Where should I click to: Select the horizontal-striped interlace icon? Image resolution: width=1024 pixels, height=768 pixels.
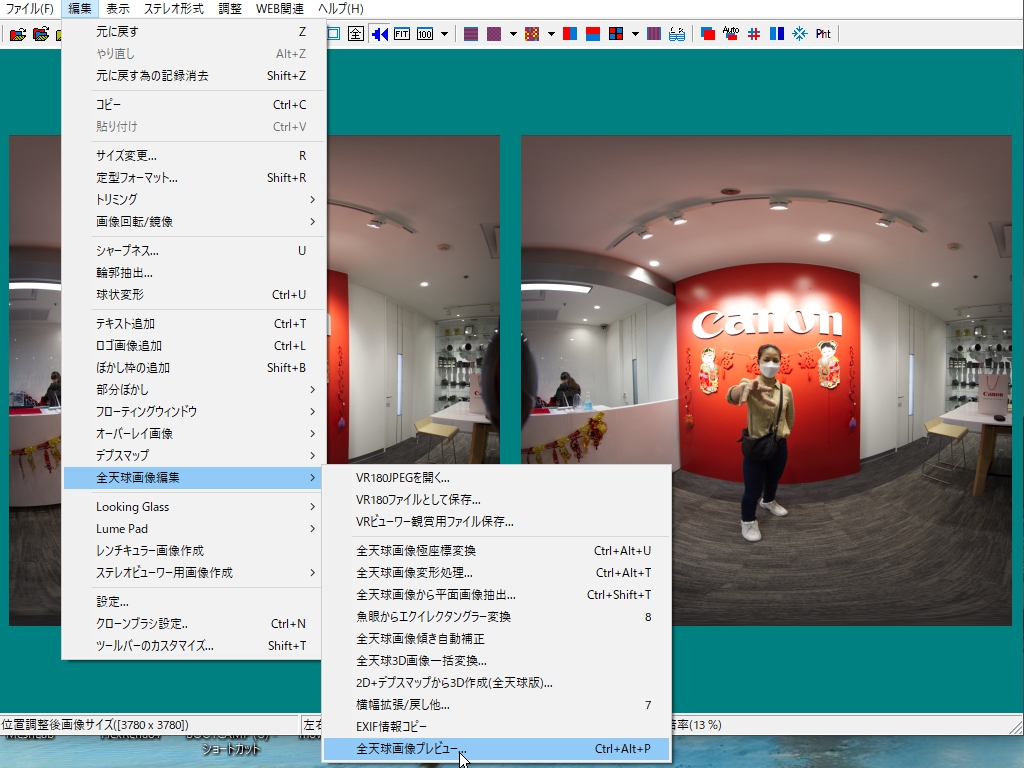(x=471, y=34)
